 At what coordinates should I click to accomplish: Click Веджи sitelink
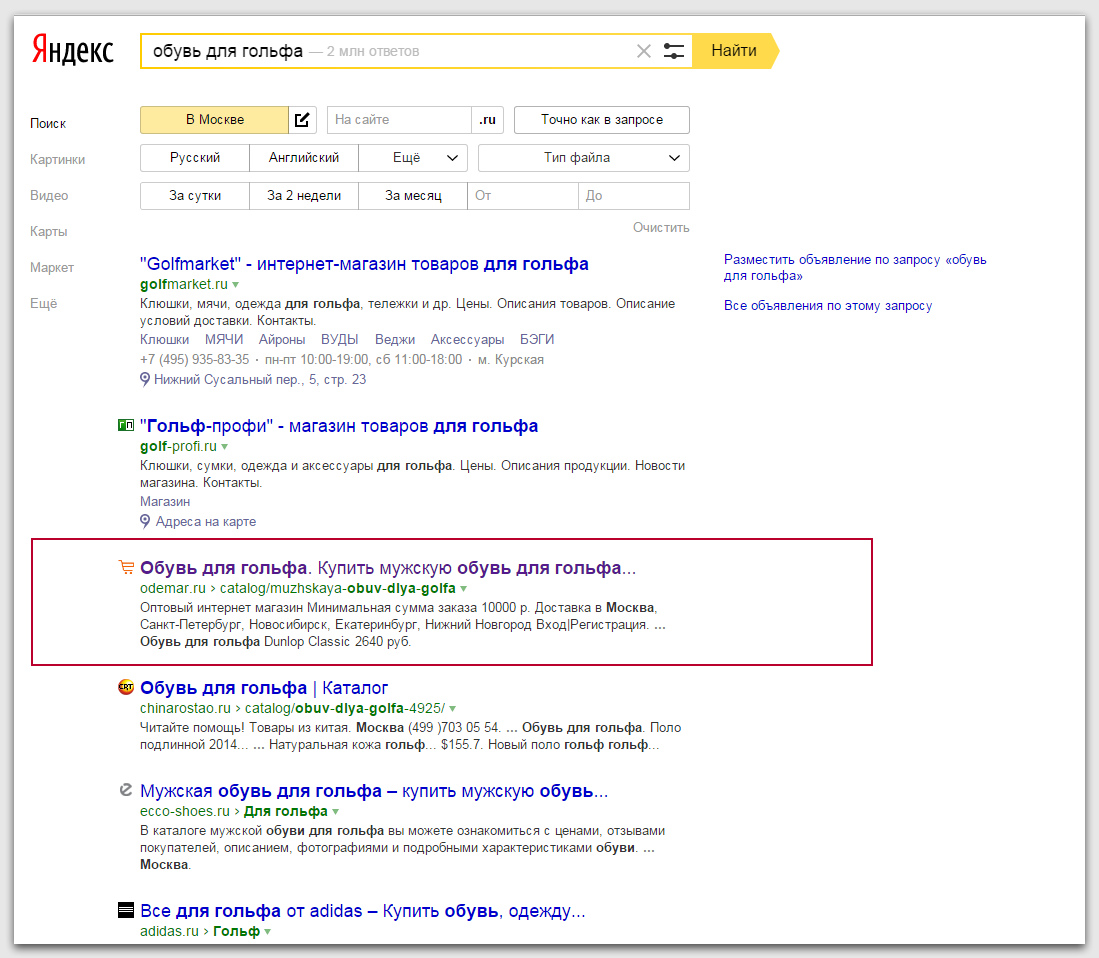click(x=395, y=339)
